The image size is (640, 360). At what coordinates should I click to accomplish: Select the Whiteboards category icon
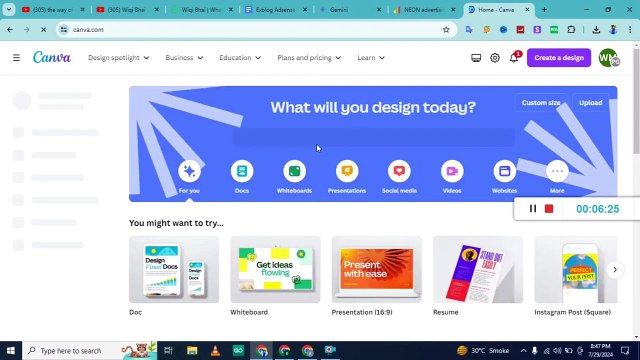pos(294,171)
